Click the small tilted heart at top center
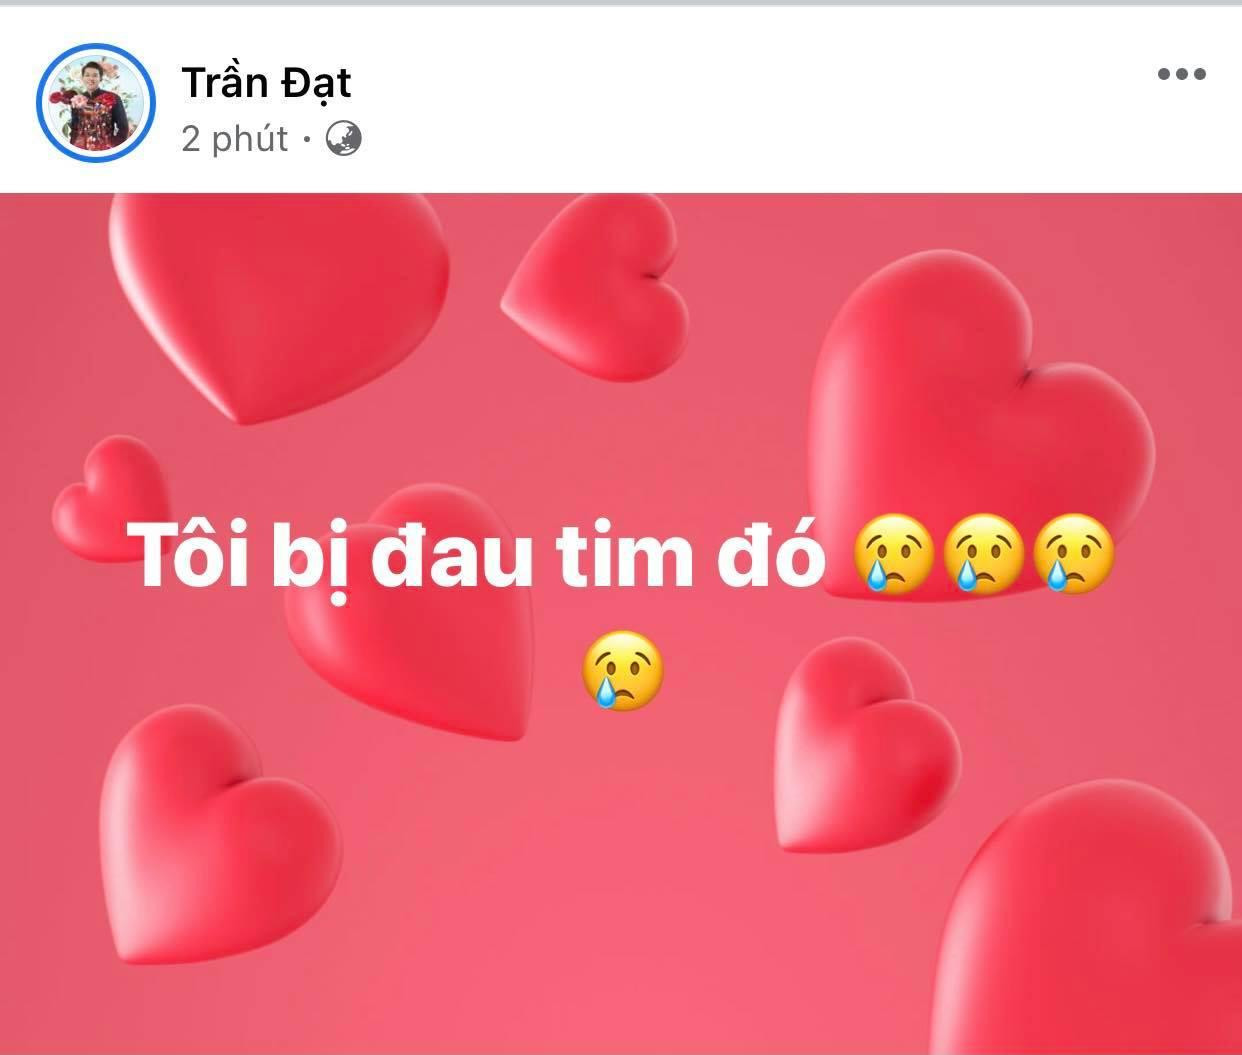The width and height of the screenshot is (1242, 1055). tap(596, 288)
